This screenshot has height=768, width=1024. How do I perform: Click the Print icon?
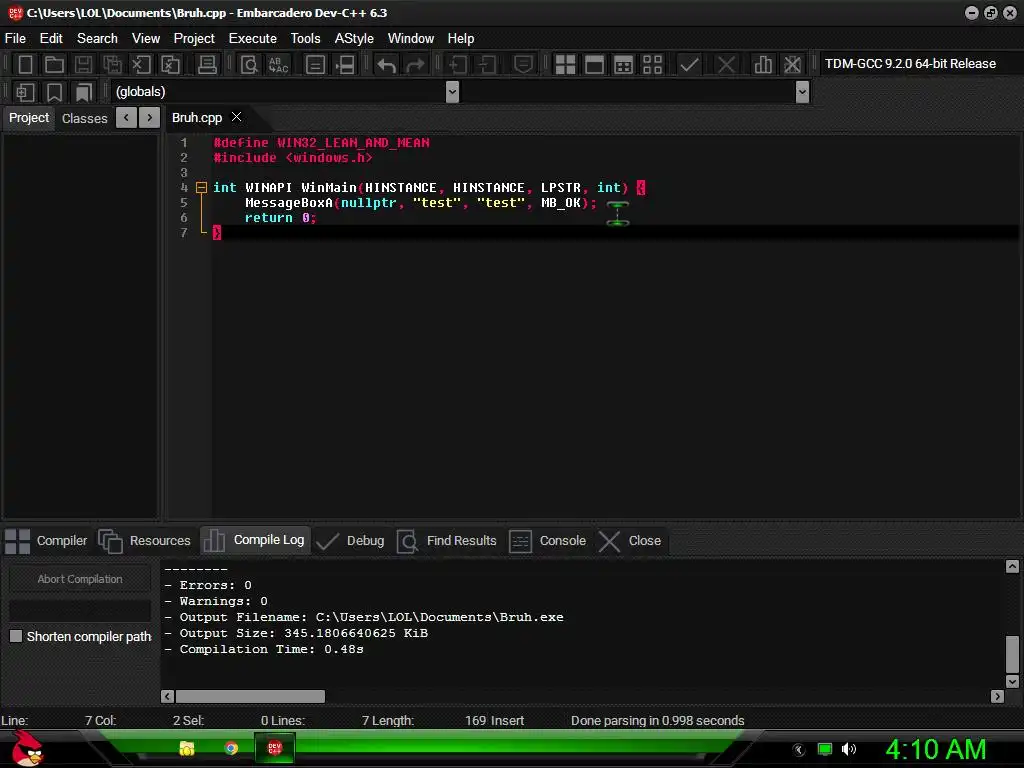[x=207, y=65]
